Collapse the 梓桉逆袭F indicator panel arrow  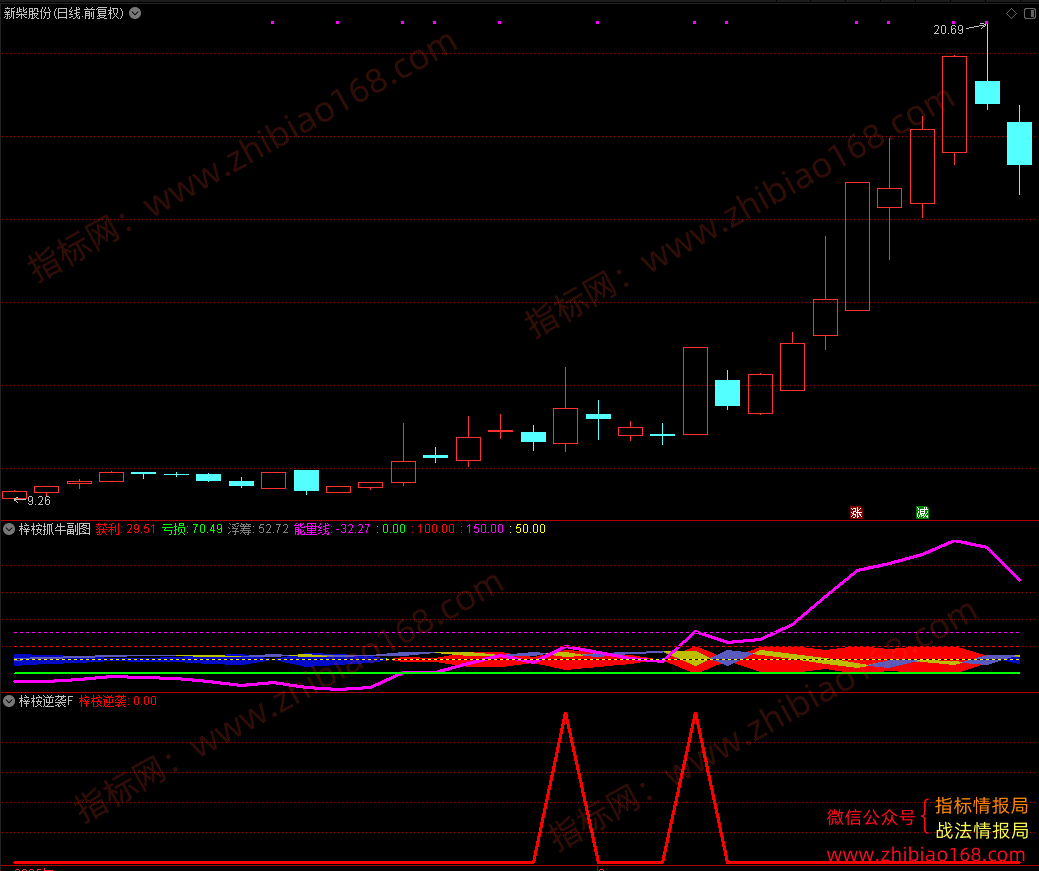[x=9, y=701]
